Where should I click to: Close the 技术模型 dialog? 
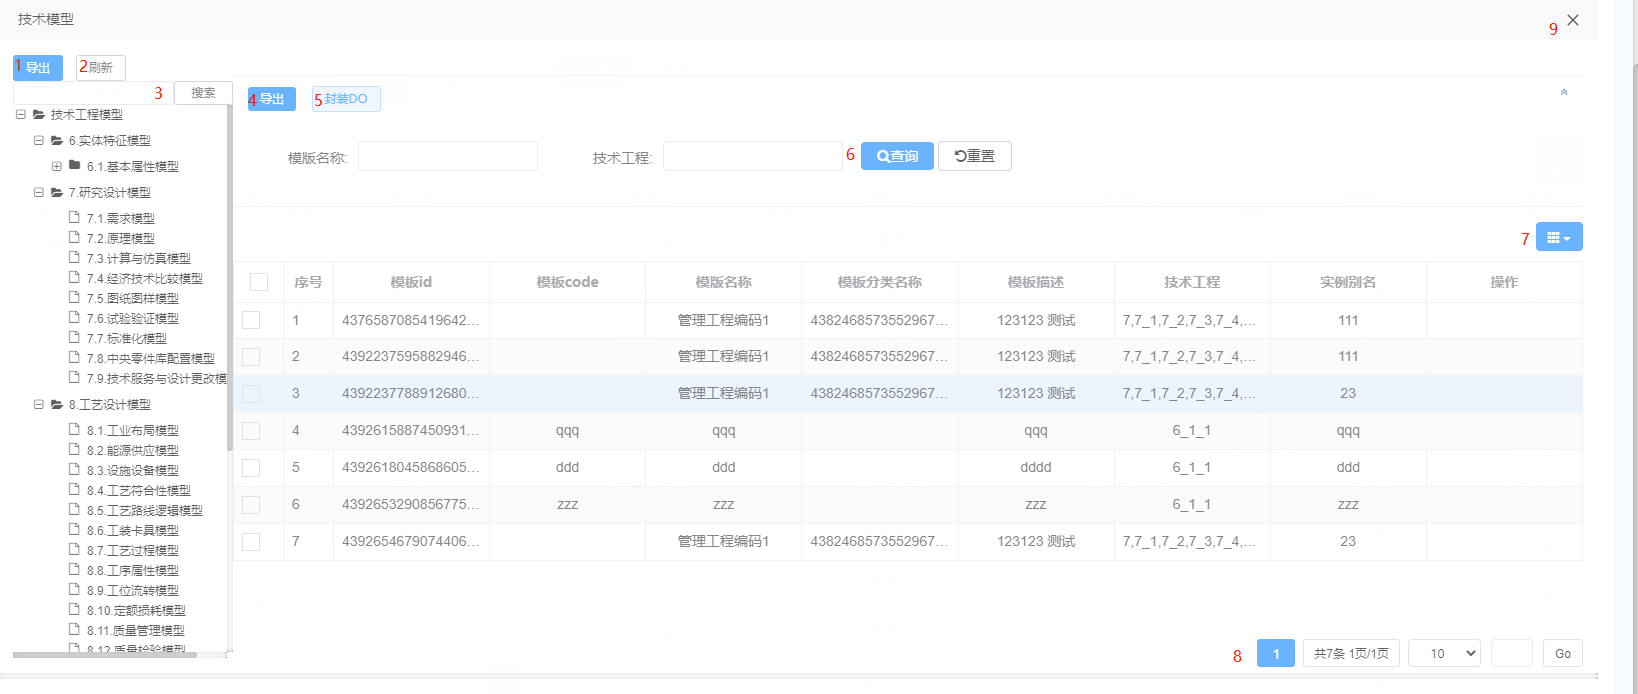coord(1573,20)
